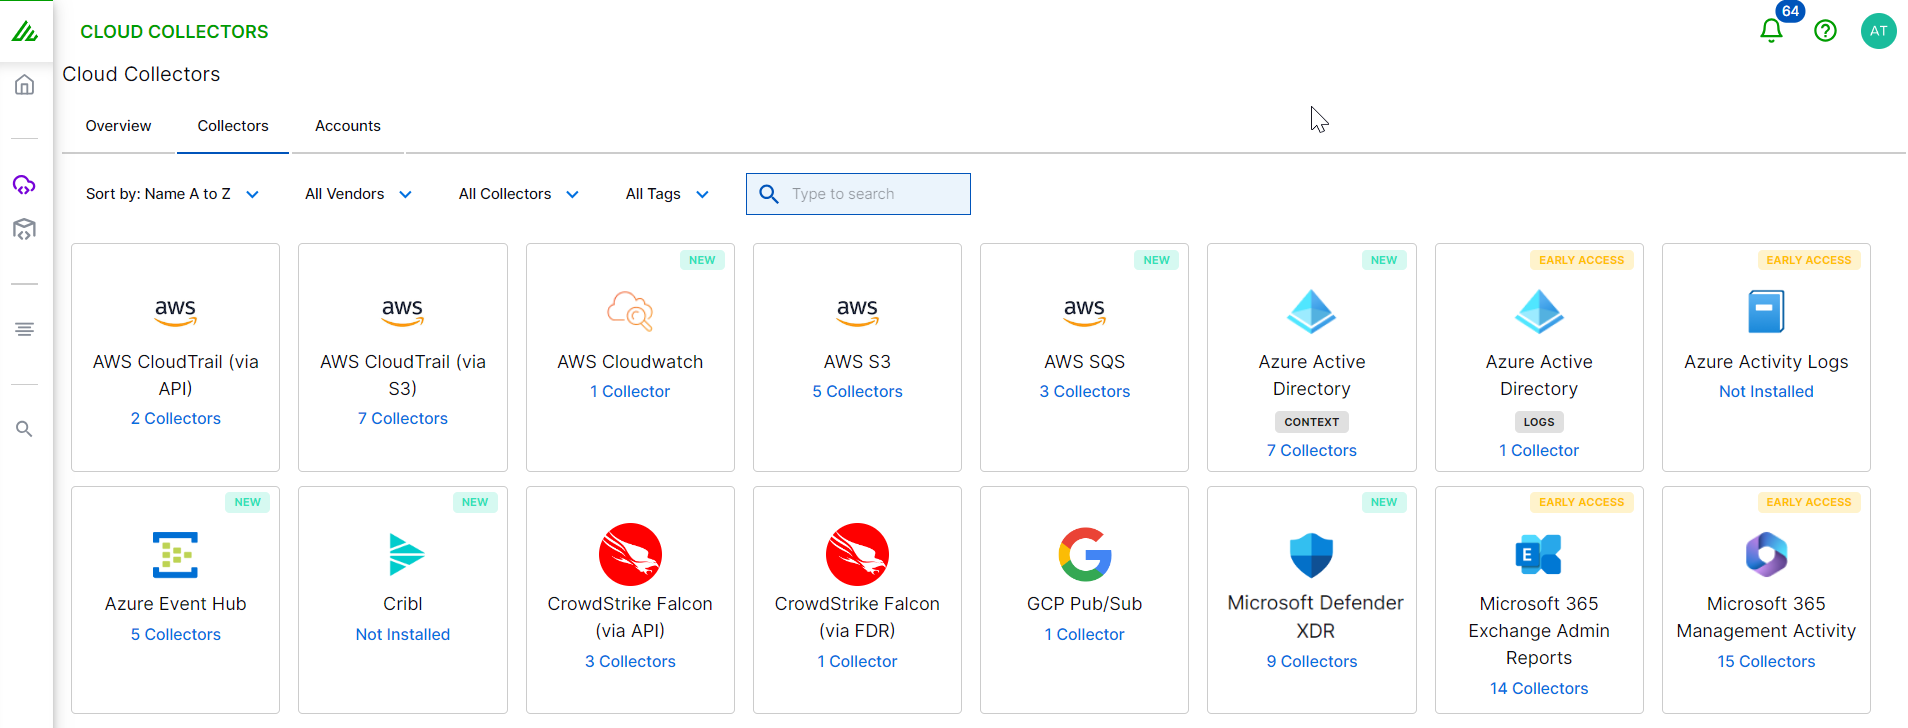Click the Microsoft Defender XDR shield icon
Image resolution: width=1908 pixels, height=728 pixels.
(1311, 554)
